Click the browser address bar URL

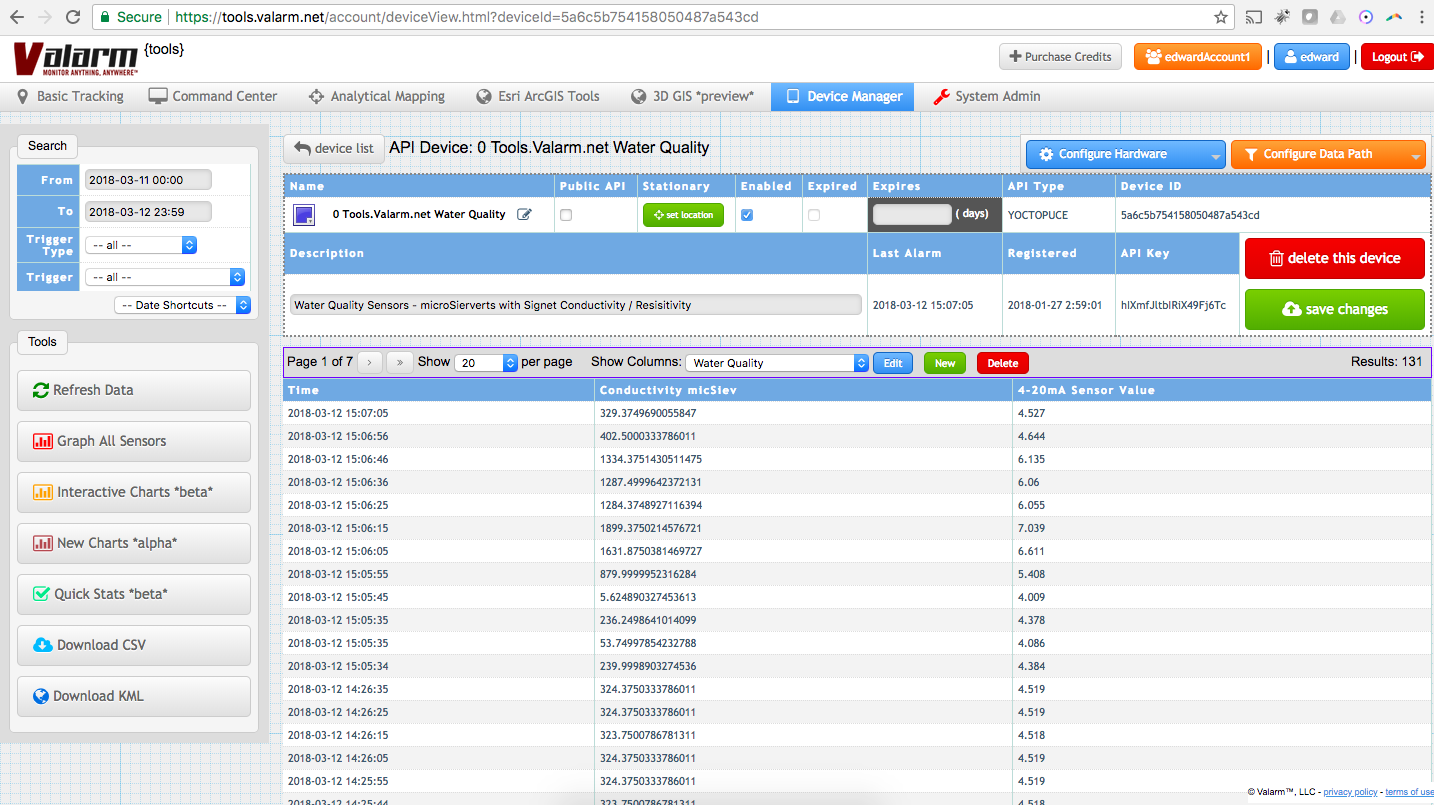point(466,17)
